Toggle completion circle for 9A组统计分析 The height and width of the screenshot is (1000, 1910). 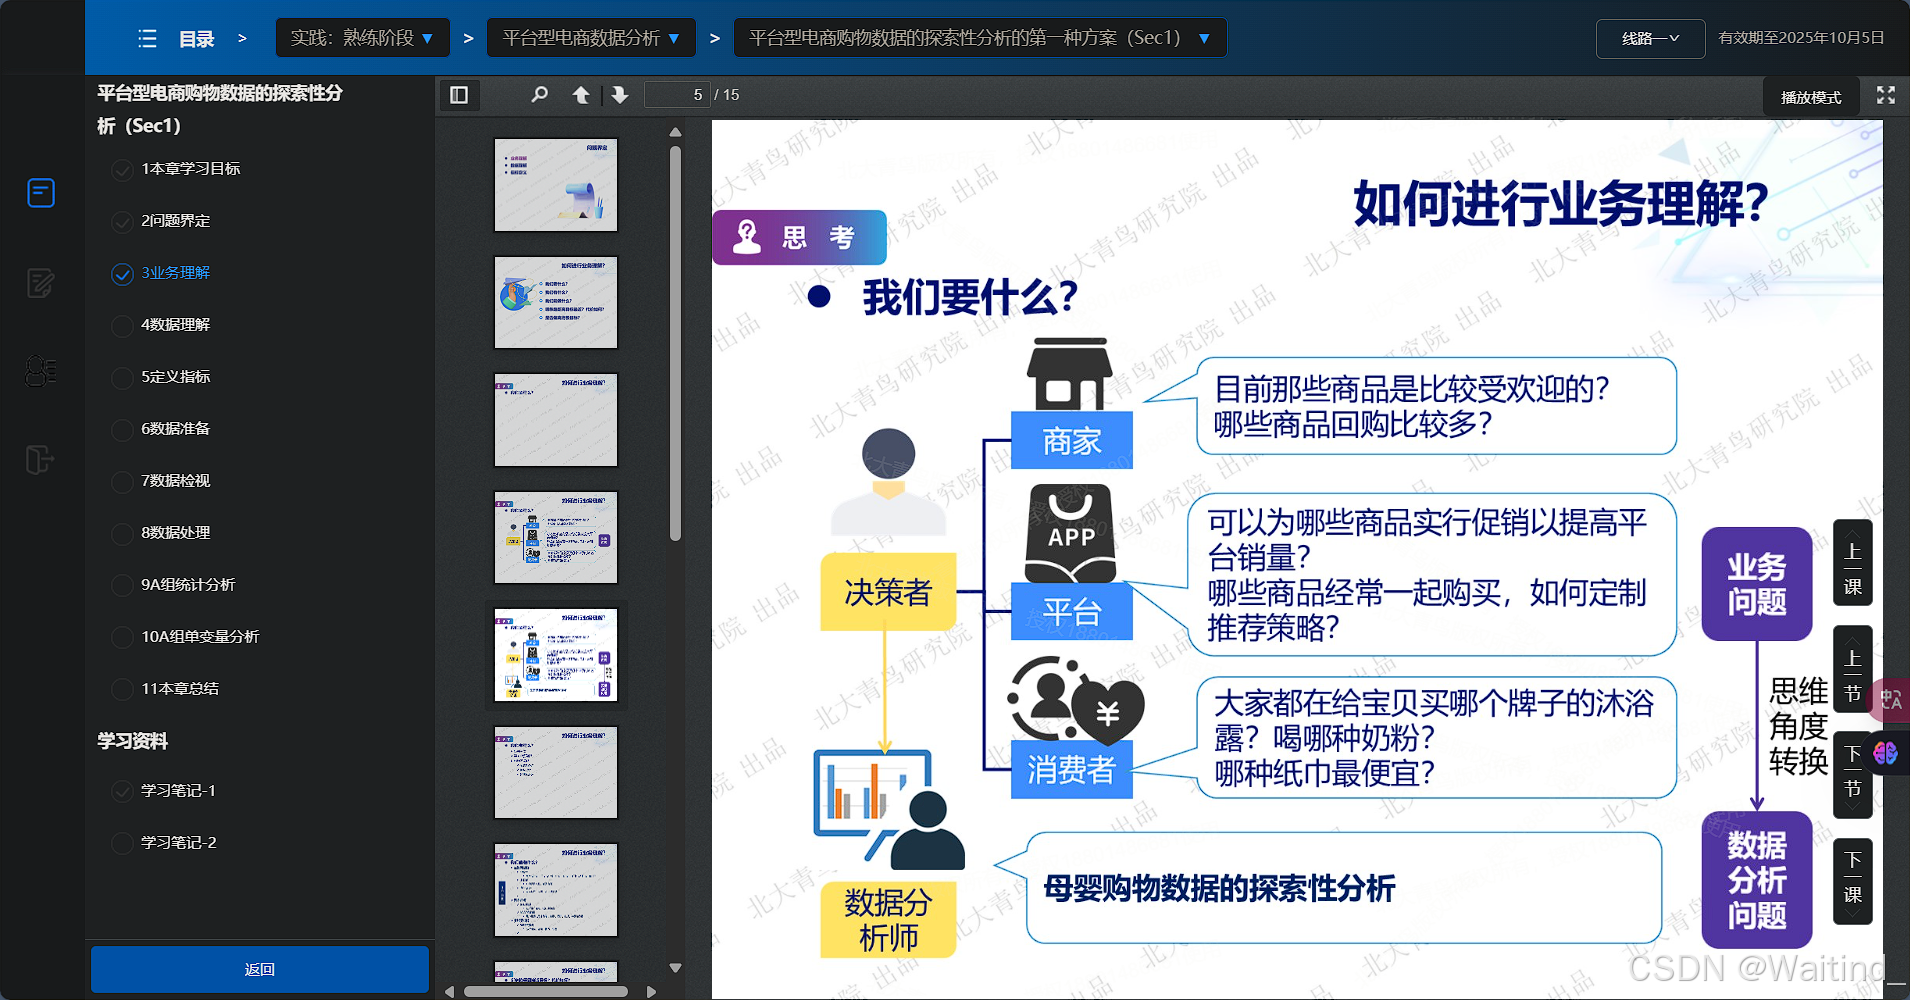pyautogui.click(x=122, y=585)
